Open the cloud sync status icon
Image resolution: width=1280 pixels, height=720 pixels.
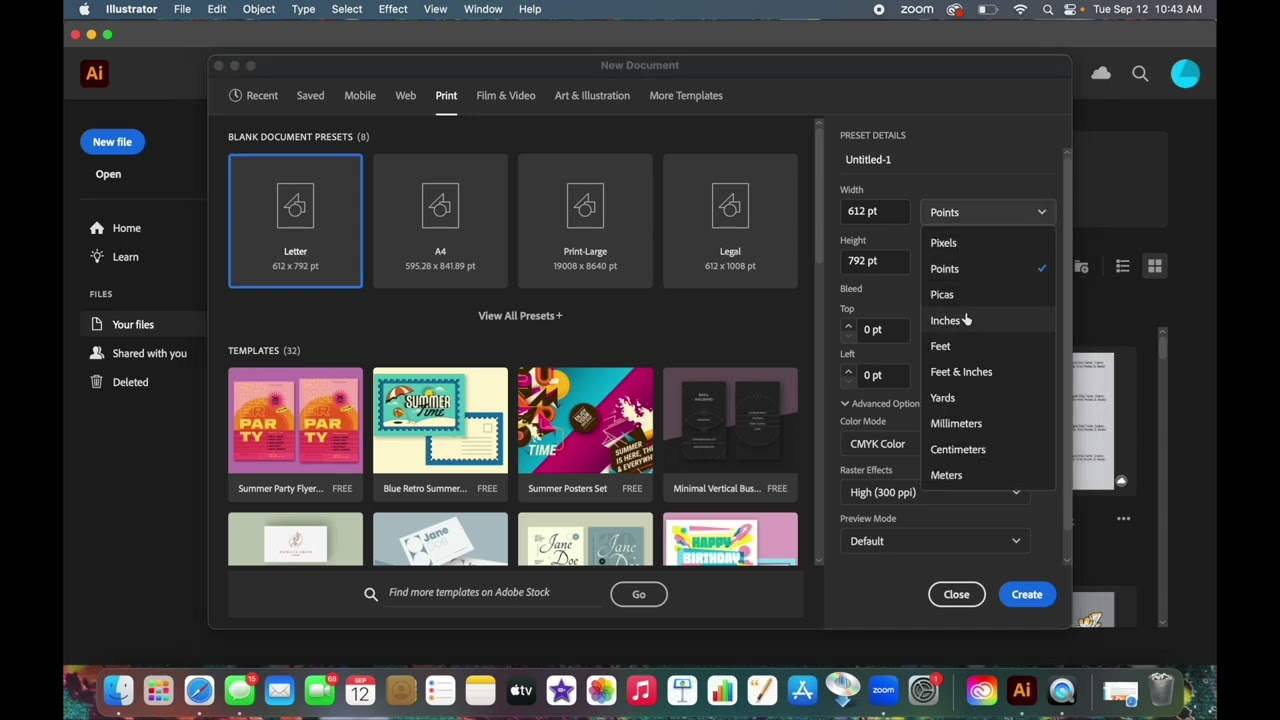(x=1101, y=73)
